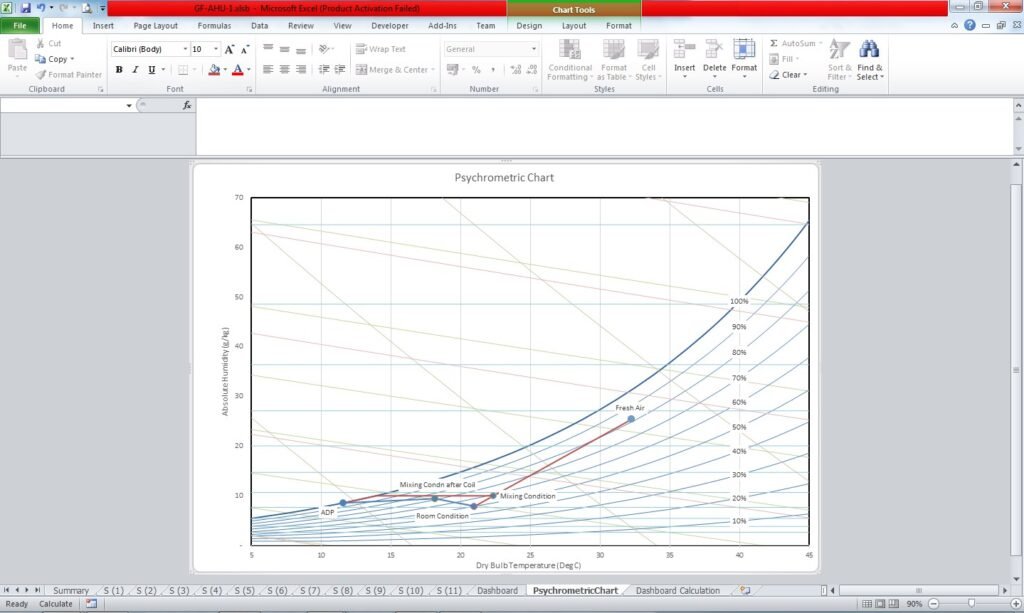This screenshot has height=613, width=1024.
Task: Open Microsoft Excel Help question mark
Action: (969, 25)
